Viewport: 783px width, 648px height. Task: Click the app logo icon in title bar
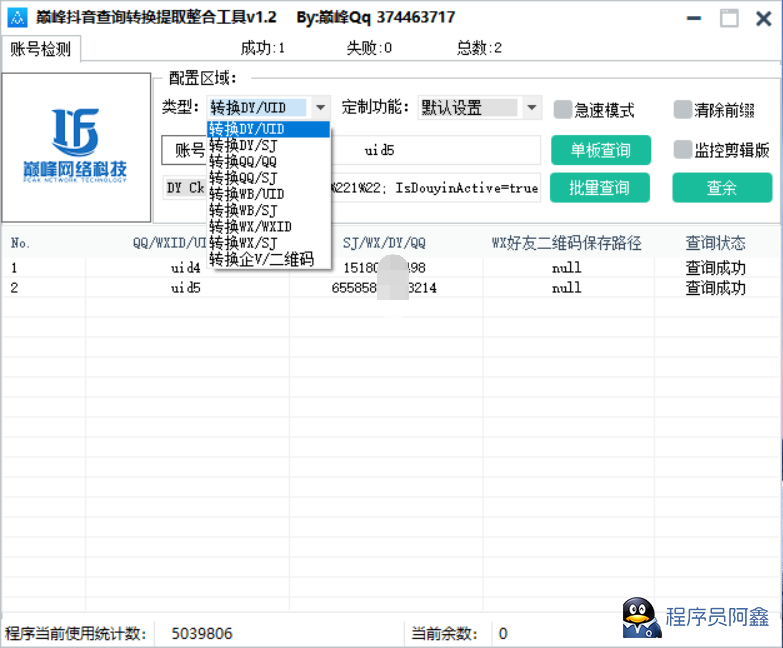click(x=16, y=18)
